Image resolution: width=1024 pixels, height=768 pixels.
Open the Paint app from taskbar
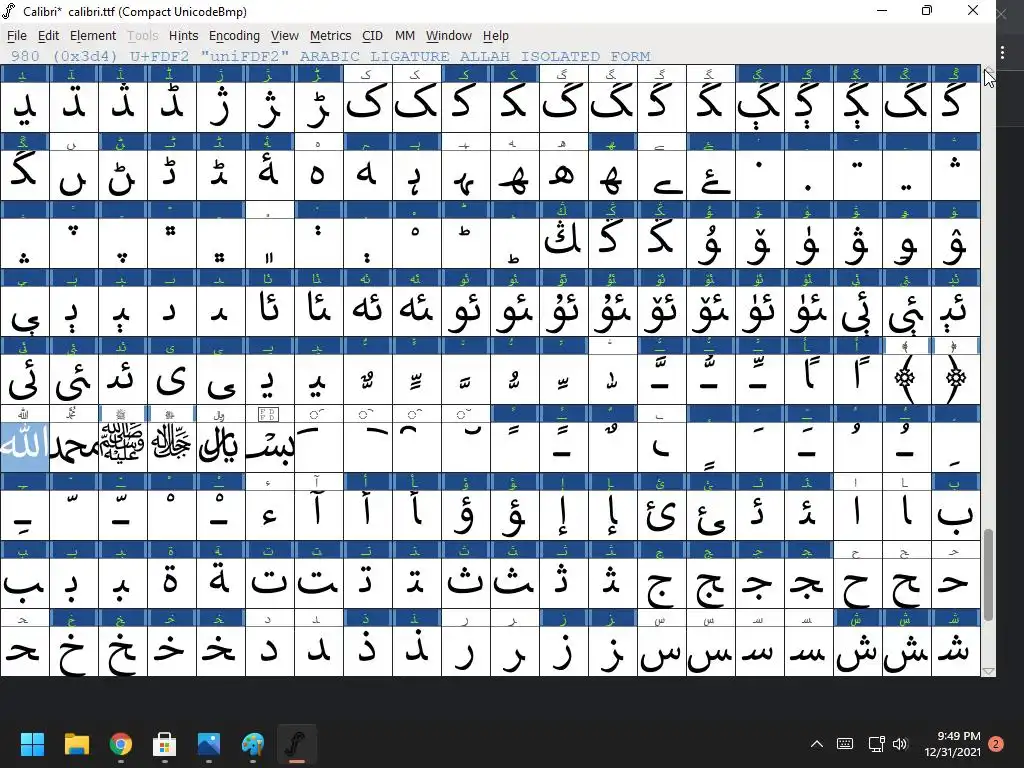(253, 744)
